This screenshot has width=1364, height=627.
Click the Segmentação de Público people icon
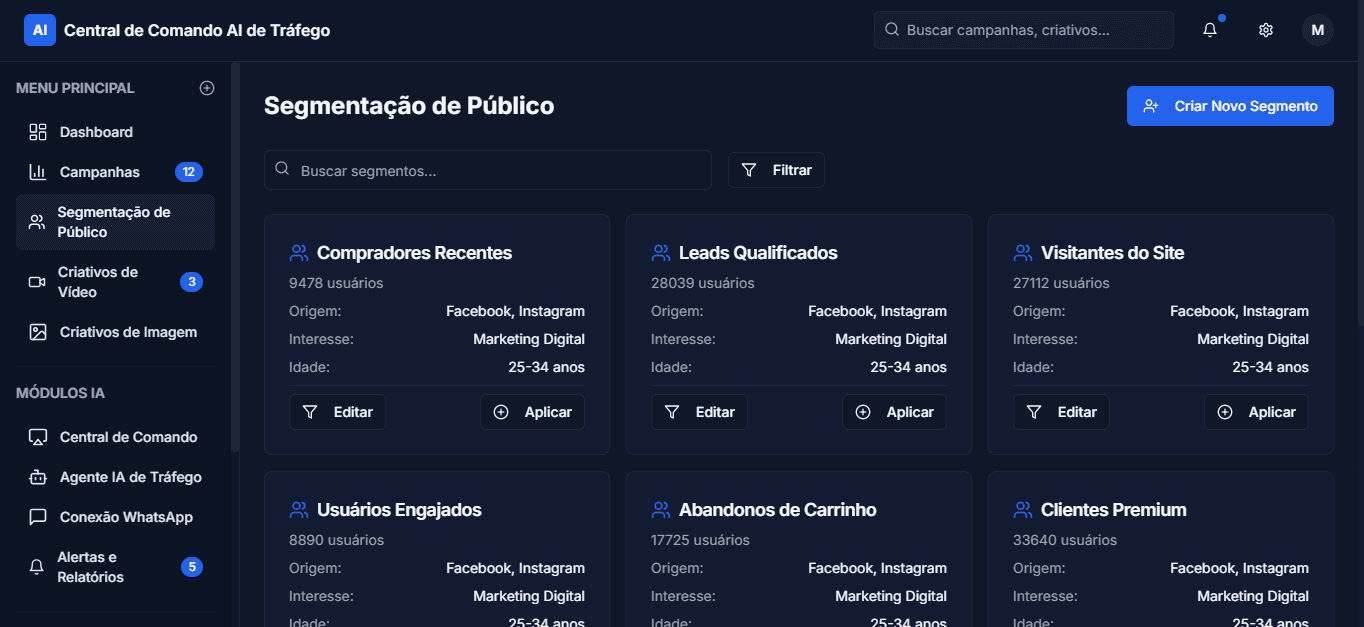point(37,222)
